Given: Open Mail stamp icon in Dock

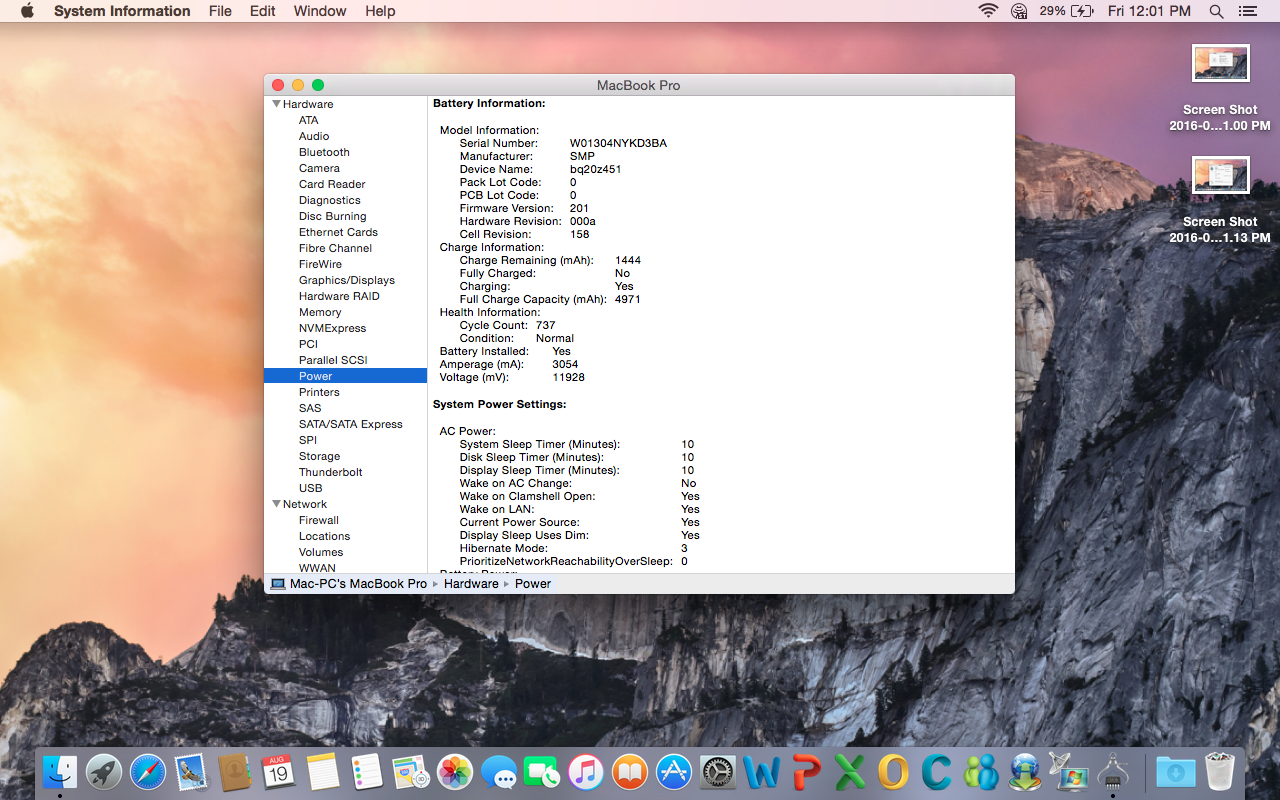Looking at the screenshot, I should pos(191,772).
